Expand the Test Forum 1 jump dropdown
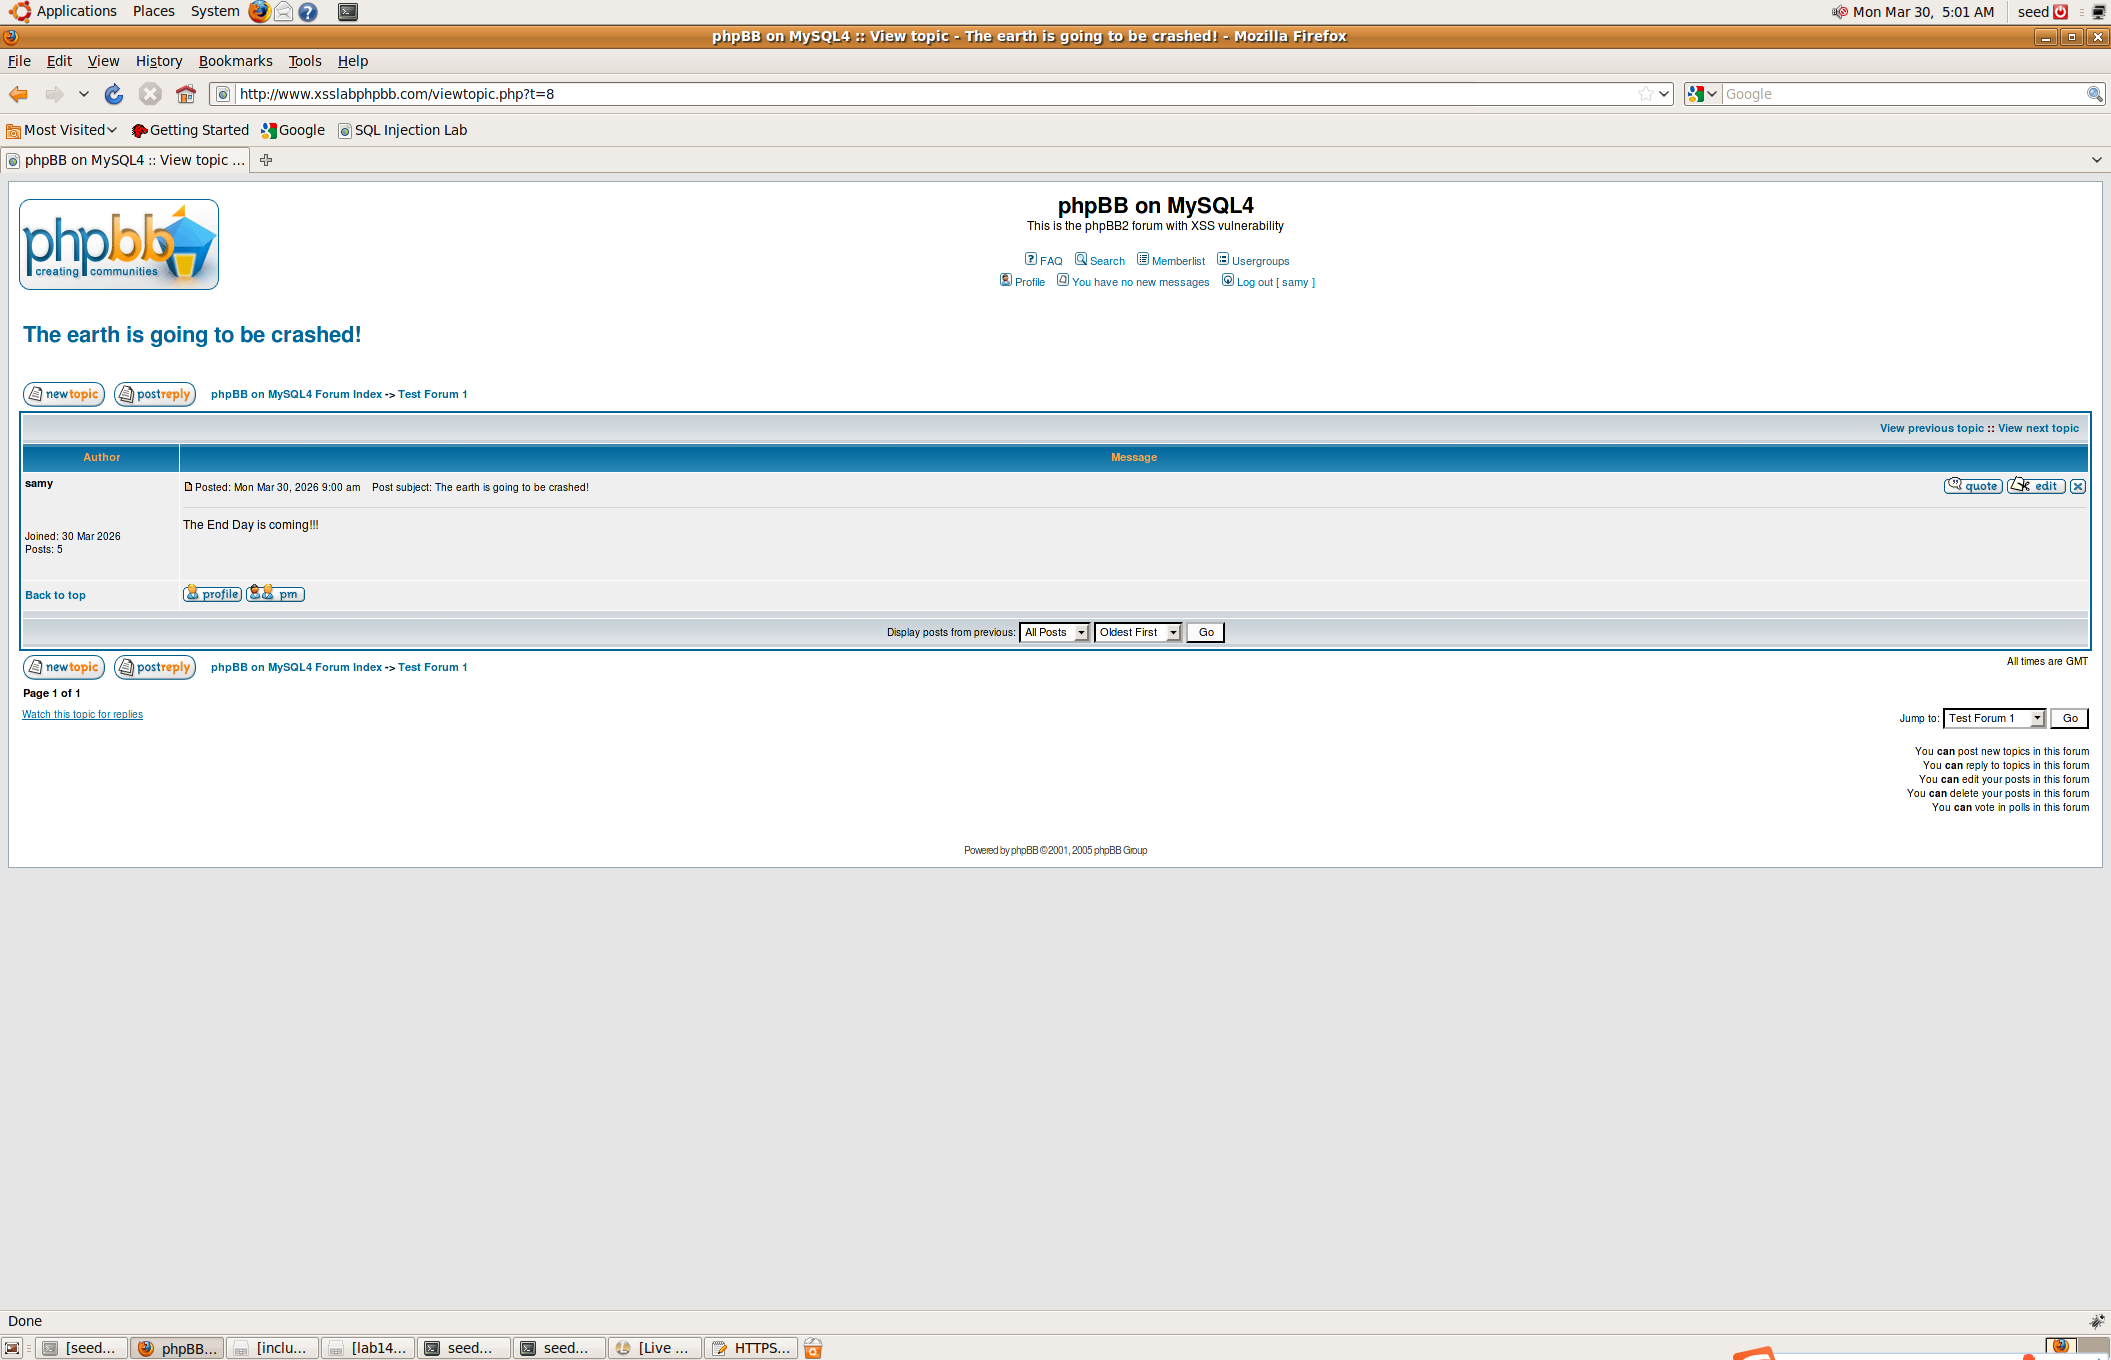 [1995, 718]
